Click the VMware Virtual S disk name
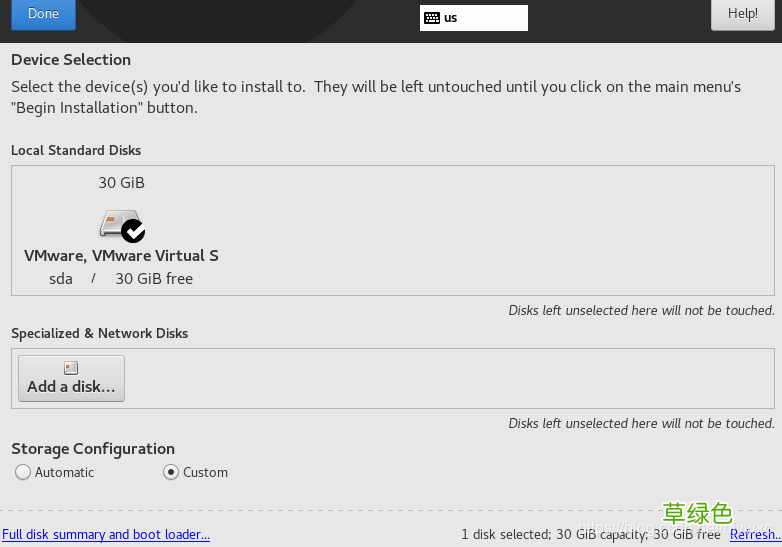 (x=121, y=256)
